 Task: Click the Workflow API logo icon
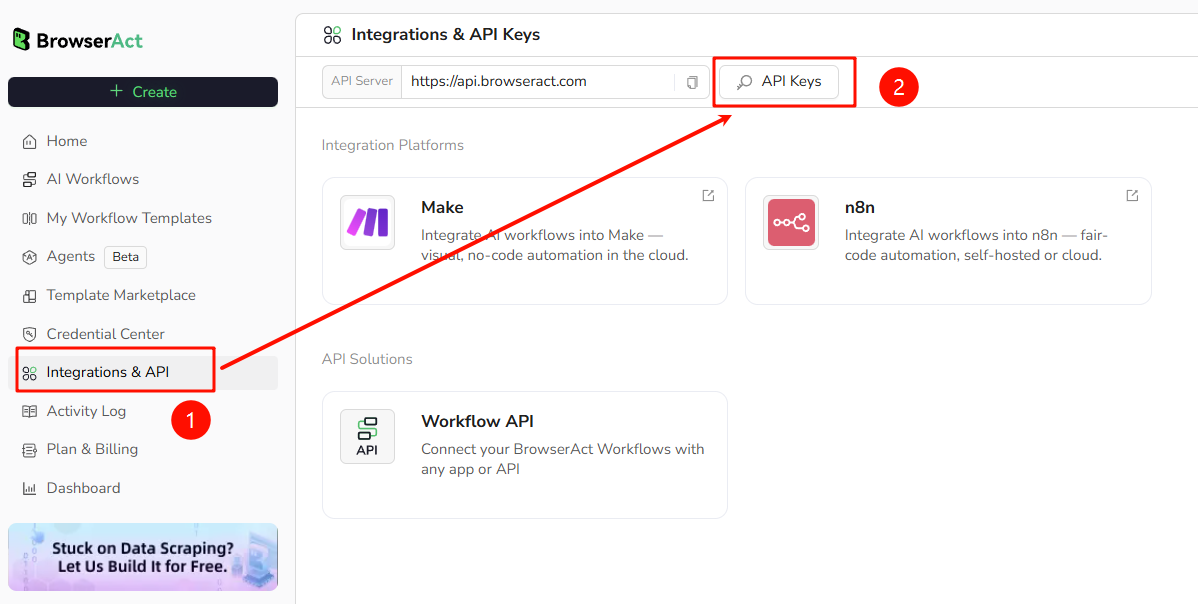367,437
